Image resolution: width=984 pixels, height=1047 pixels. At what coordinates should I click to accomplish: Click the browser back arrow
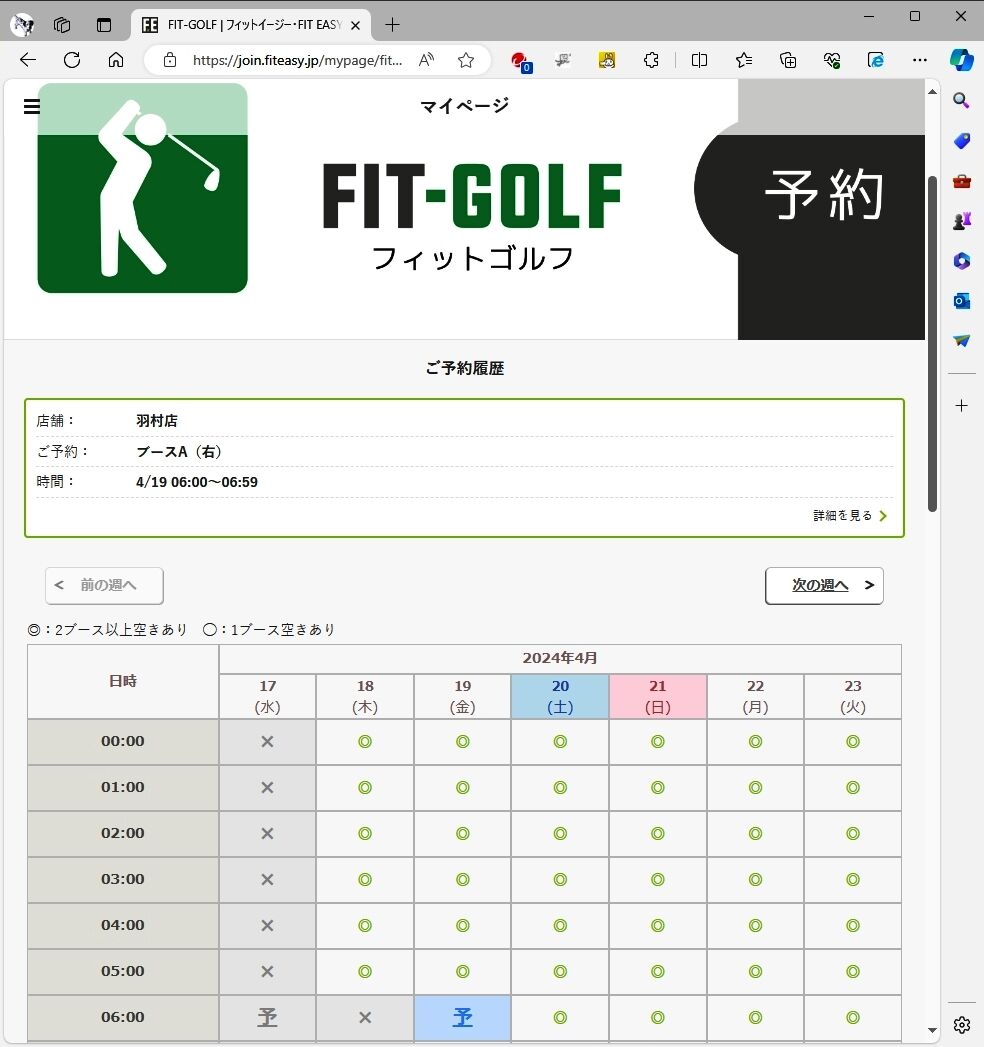[x=27, y=60]
